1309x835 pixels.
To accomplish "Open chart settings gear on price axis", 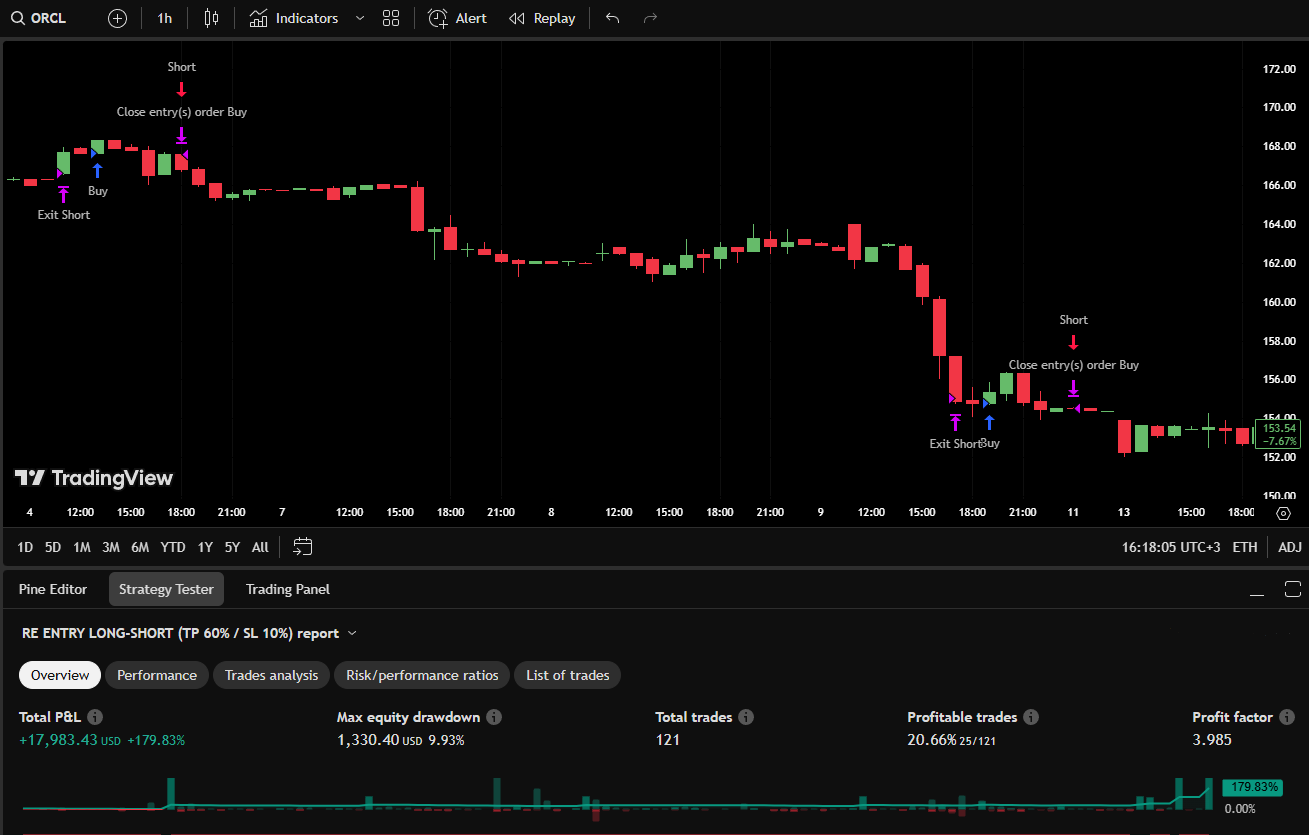I will coord(1284,513).
